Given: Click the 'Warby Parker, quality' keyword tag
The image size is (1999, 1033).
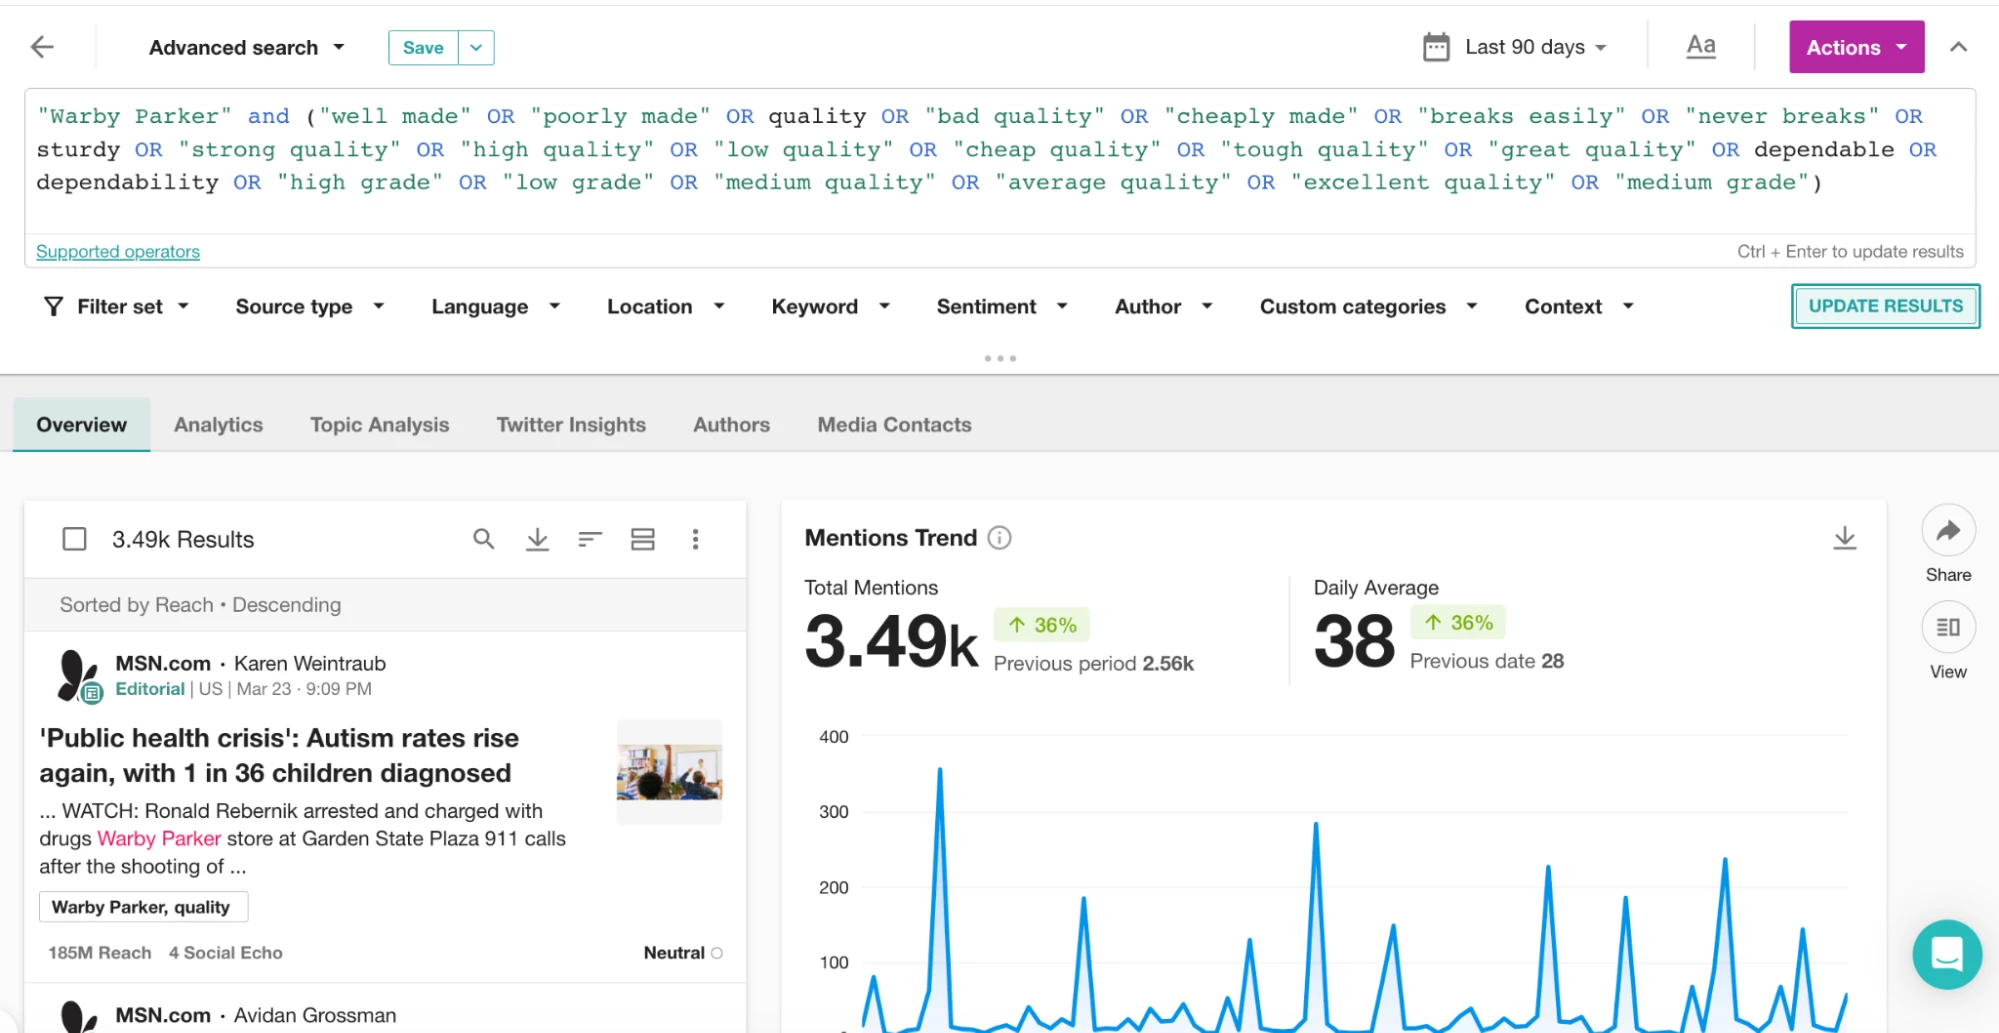Looking at the screenshot, I should 143,907.
